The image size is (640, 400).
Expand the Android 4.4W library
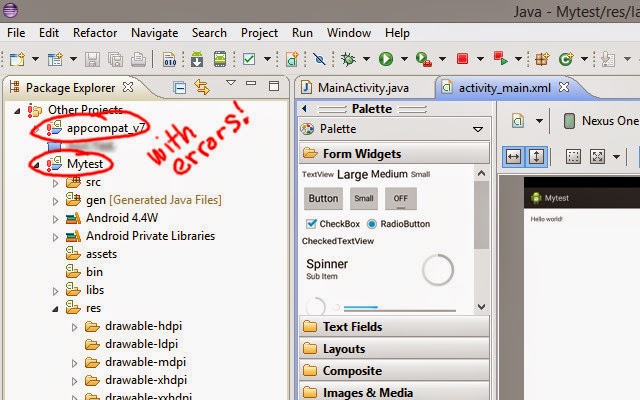point(56,219)
